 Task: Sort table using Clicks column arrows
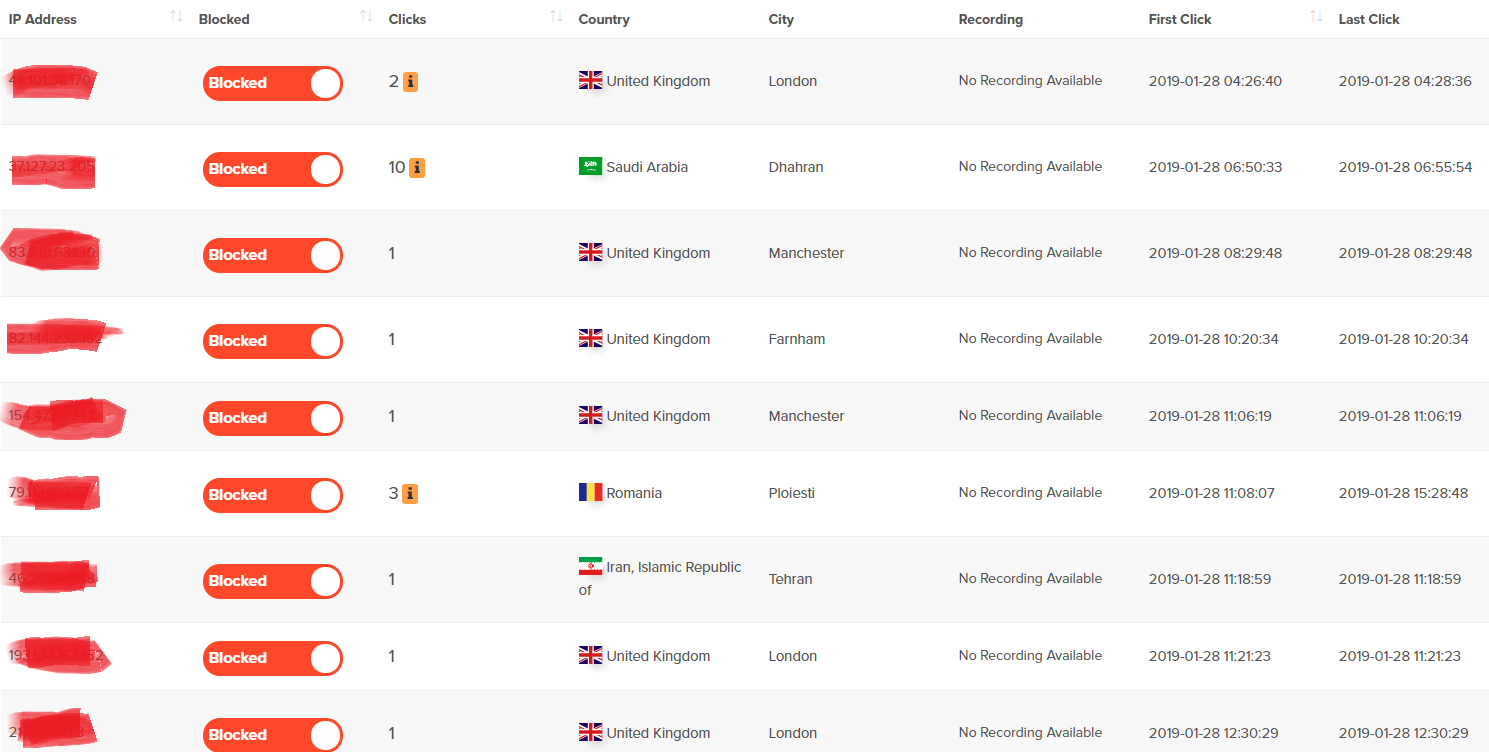click(x=556, y=17)
